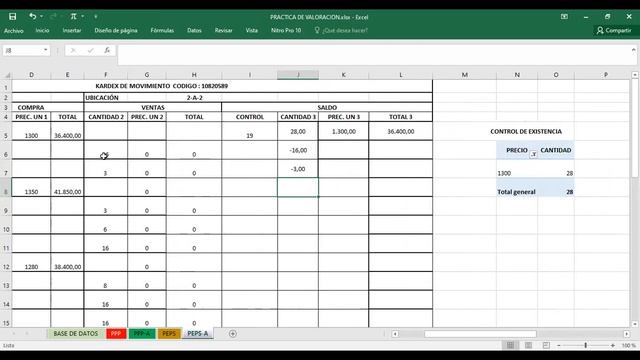Switch to the red PPP sheet tab
Screen dimensions: 640x360
pyautogui.click(x=116, y=333)
